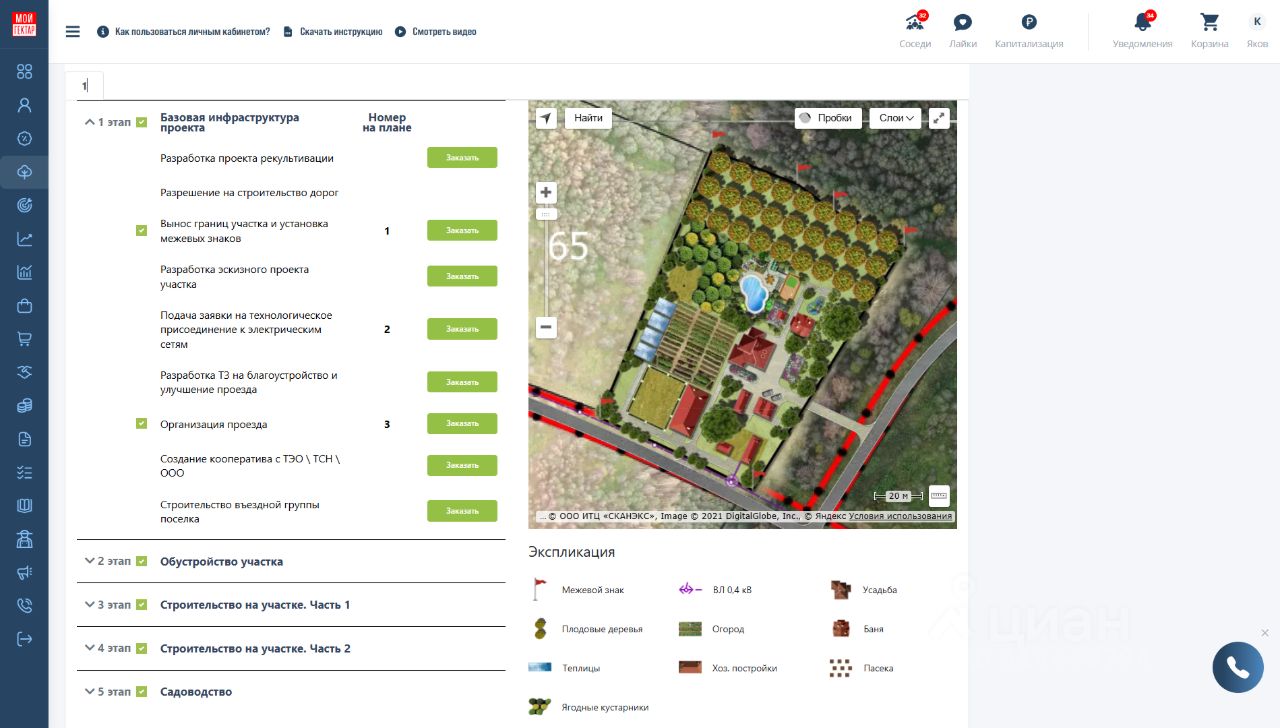The width and height of the screenshot is (1280, 728).
Task: Open the handshake sidebar icon
Action: tap(25, 373)
